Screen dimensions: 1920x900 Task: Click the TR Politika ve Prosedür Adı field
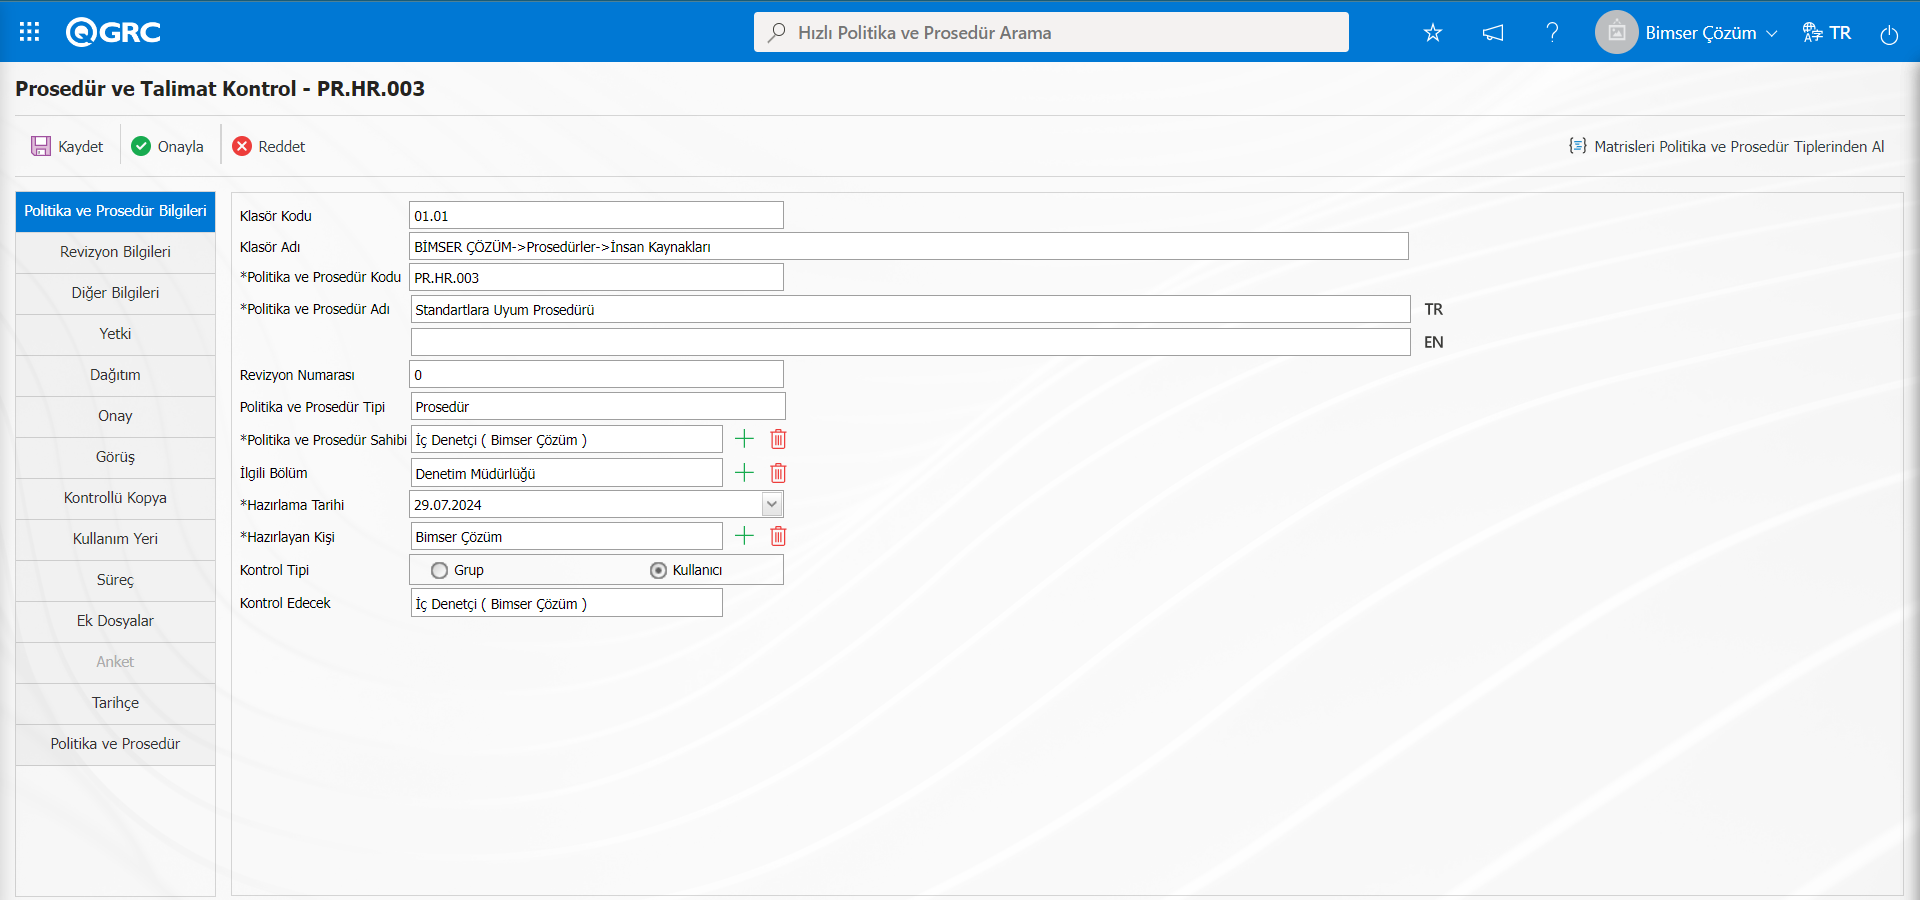[910, 309]
